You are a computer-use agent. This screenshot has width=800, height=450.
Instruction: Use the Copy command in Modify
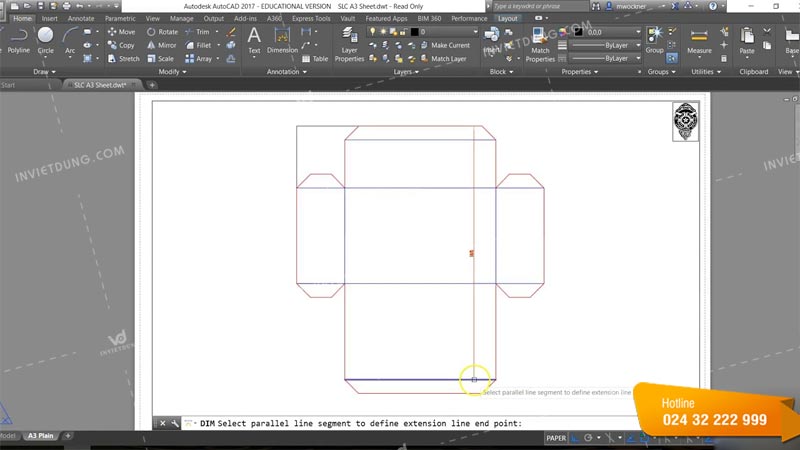[x=121, y=45]
